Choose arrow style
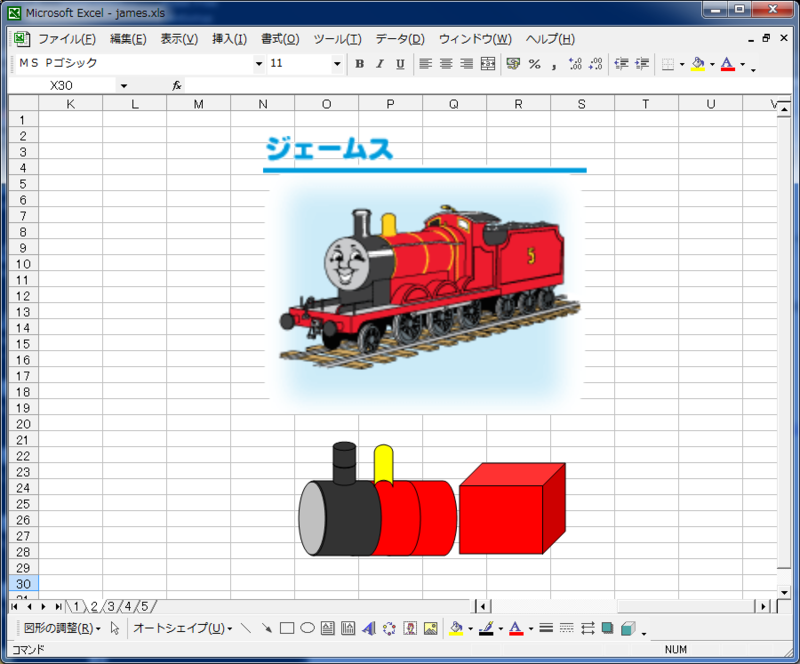Viewport: 800px width, 664px height. (x=587, y=628)
